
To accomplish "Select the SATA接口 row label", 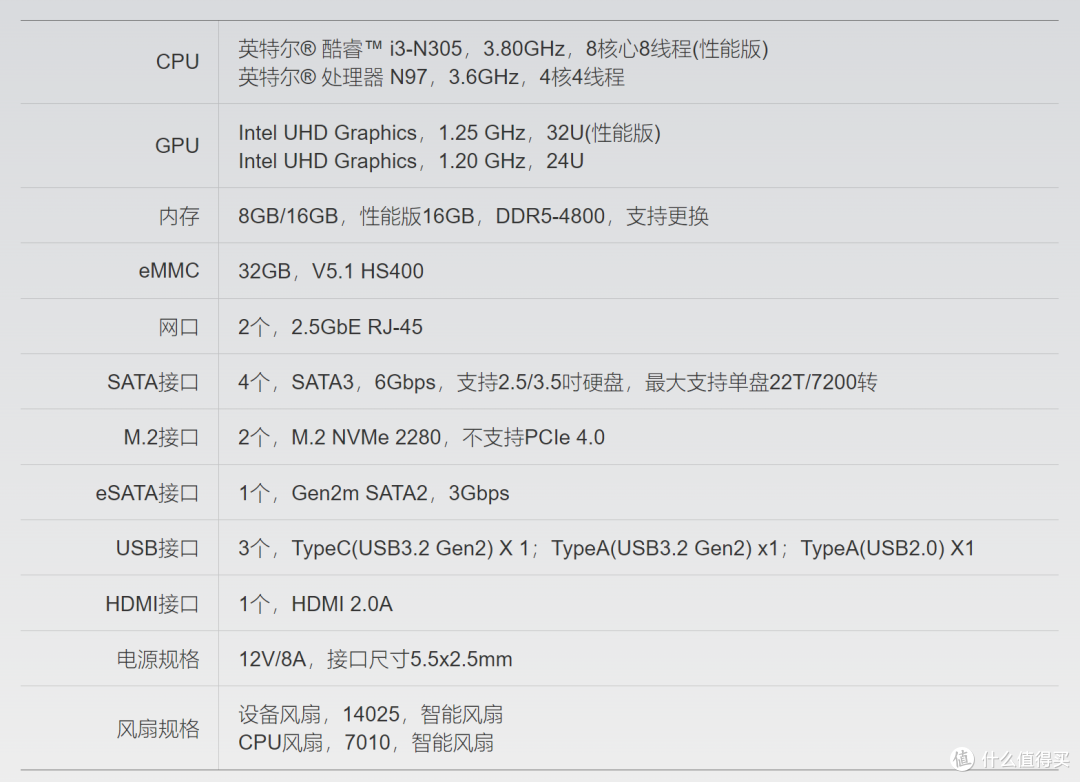I will (x=153, y=382).
